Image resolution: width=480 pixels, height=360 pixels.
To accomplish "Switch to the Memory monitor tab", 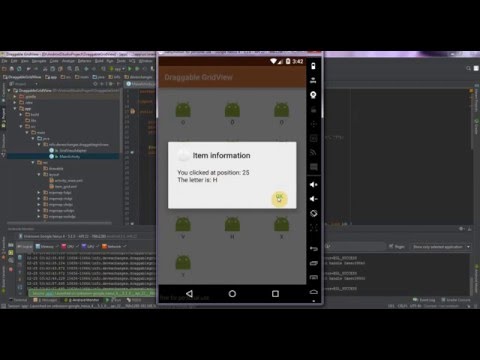I will tap(45, 247).
